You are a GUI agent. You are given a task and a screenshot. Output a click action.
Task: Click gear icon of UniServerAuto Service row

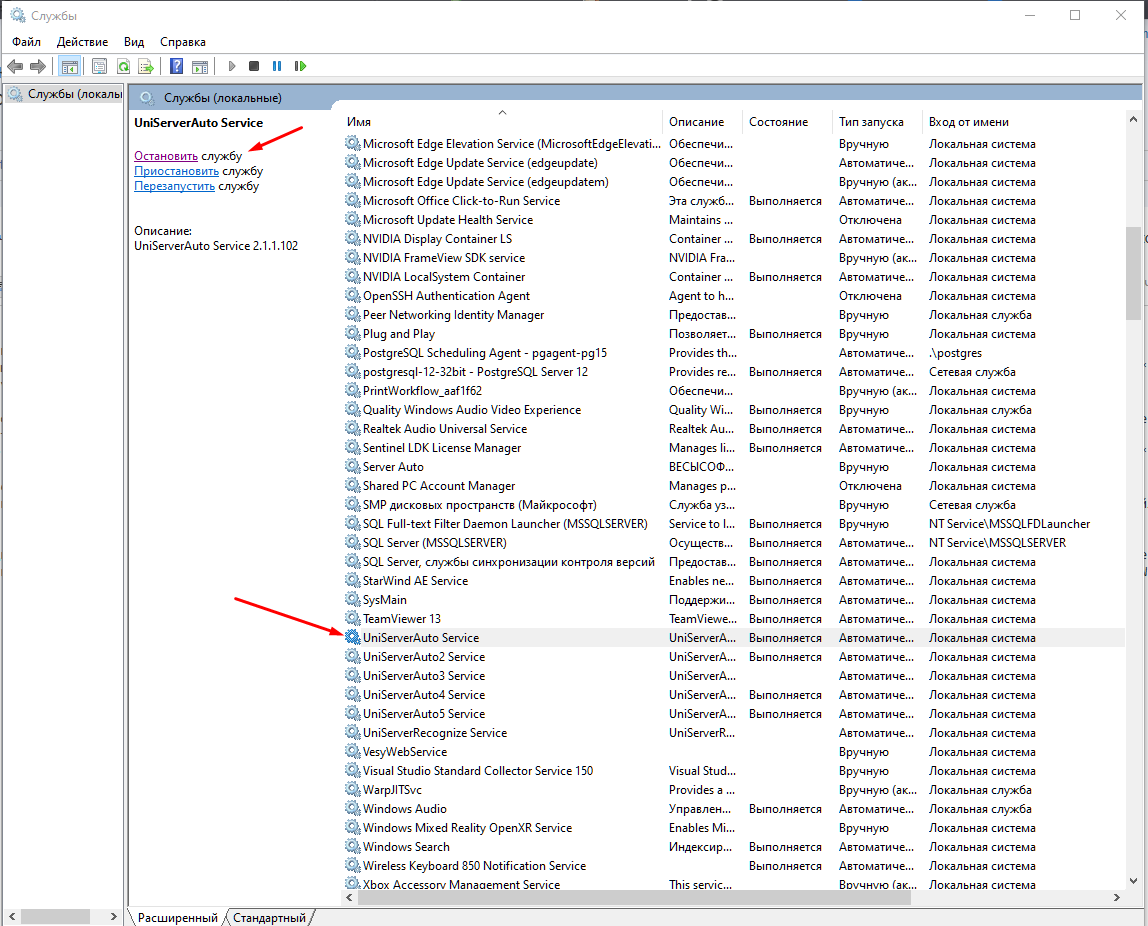pyautogui.click(x=352, y=637)
